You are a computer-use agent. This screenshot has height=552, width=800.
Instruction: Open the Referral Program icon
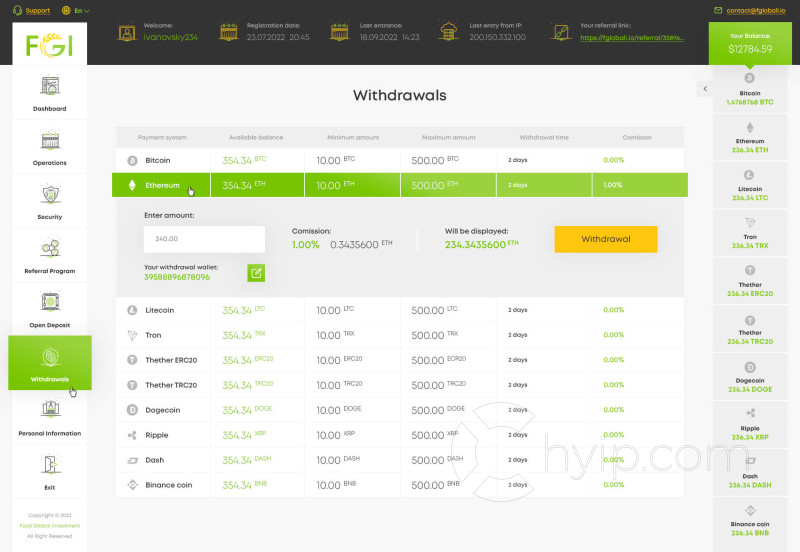pyautogui.click(x=50, y=248)
